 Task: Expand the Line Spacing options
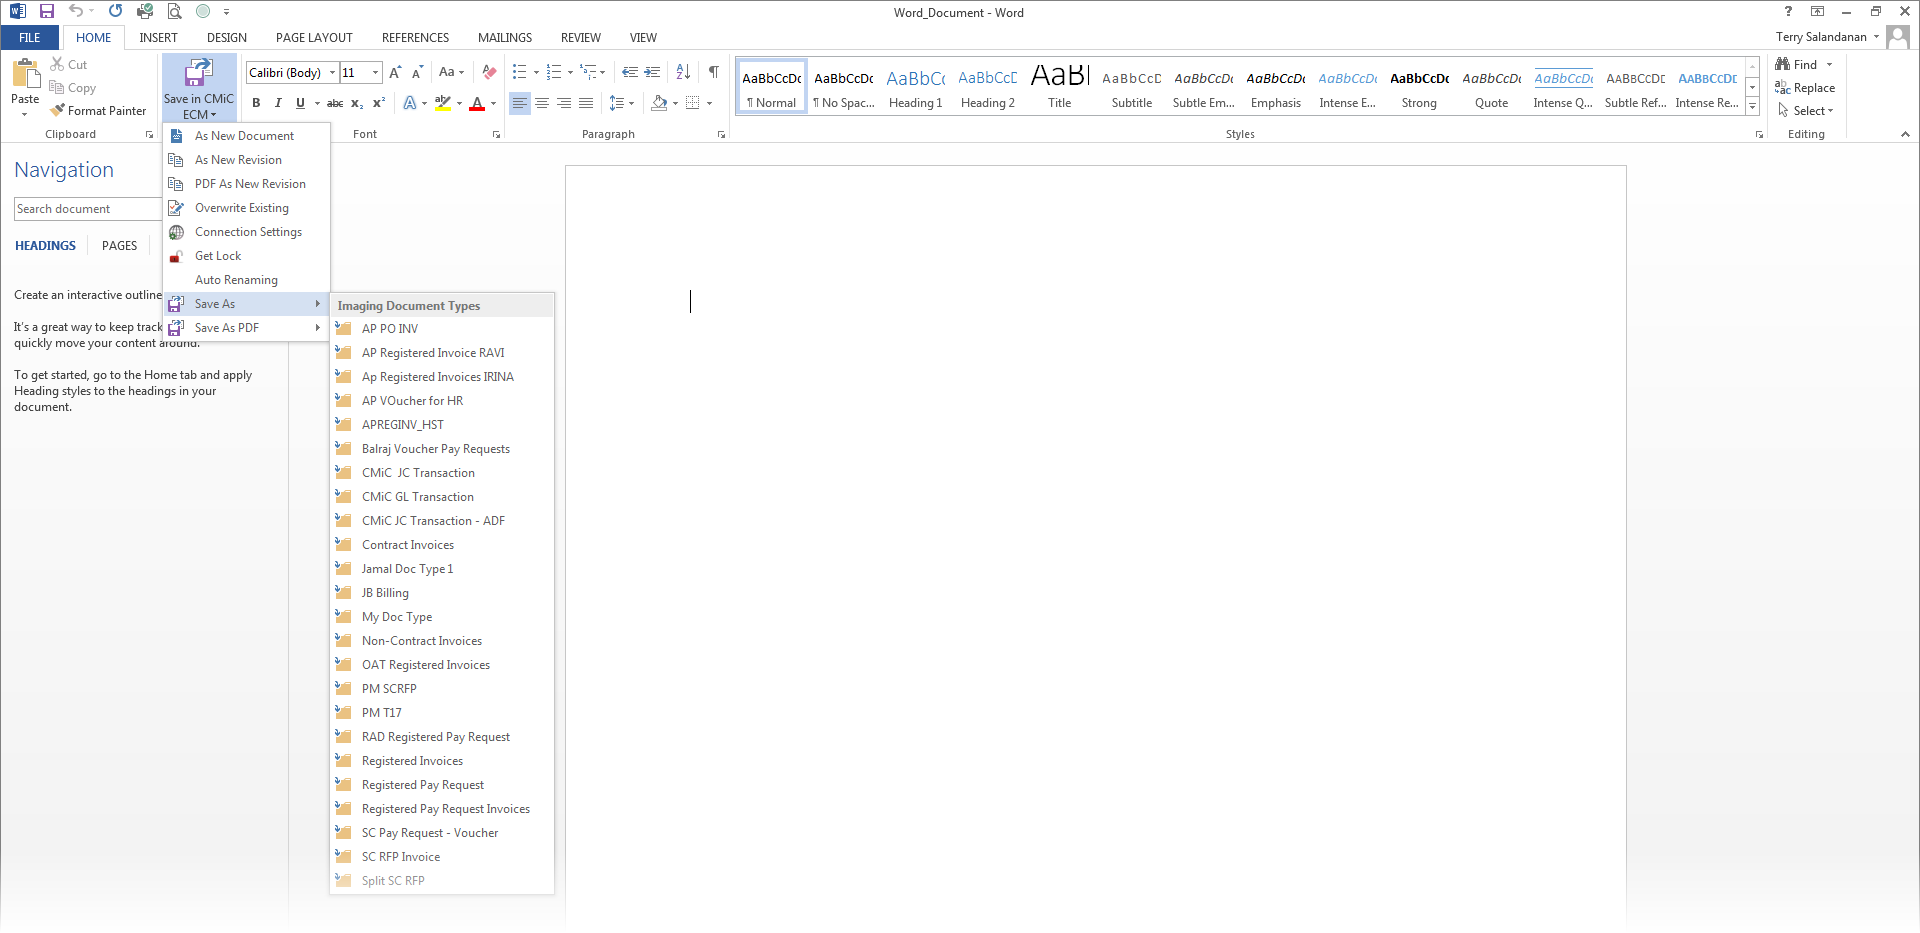pyautogui.click(x=629, y=102)
